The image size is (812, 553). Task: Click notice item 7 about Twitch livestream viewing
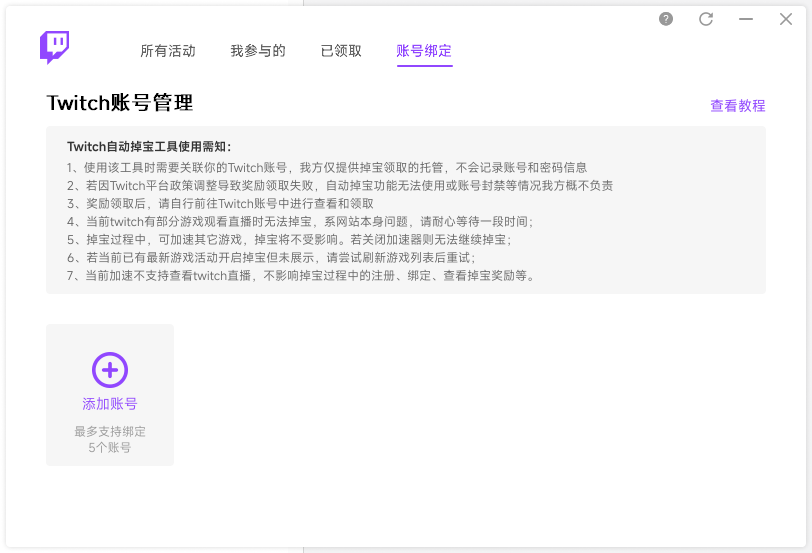pos(301,275)
